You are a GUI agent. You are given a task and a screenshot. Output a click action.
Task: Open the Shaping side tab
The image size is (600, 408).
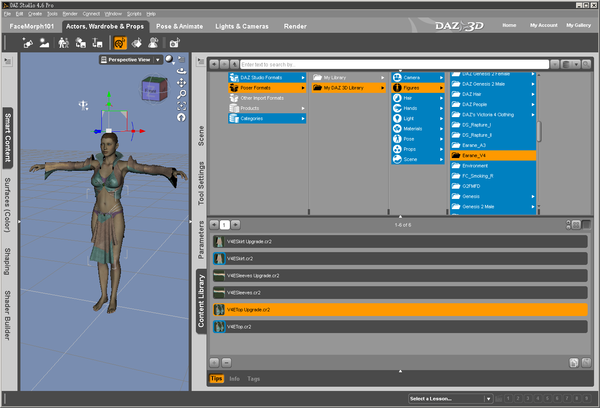click(x=8, y=261)
